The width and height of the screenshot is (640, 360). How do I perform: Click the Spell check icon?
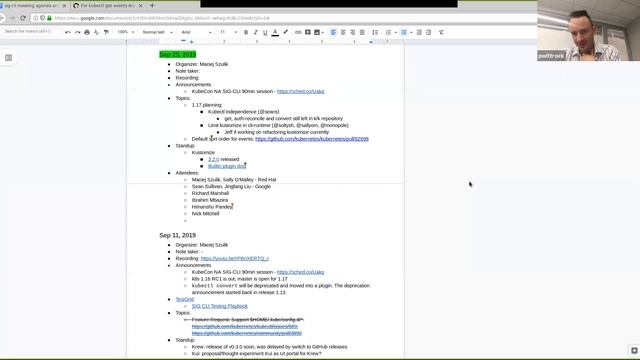(97, 32)
